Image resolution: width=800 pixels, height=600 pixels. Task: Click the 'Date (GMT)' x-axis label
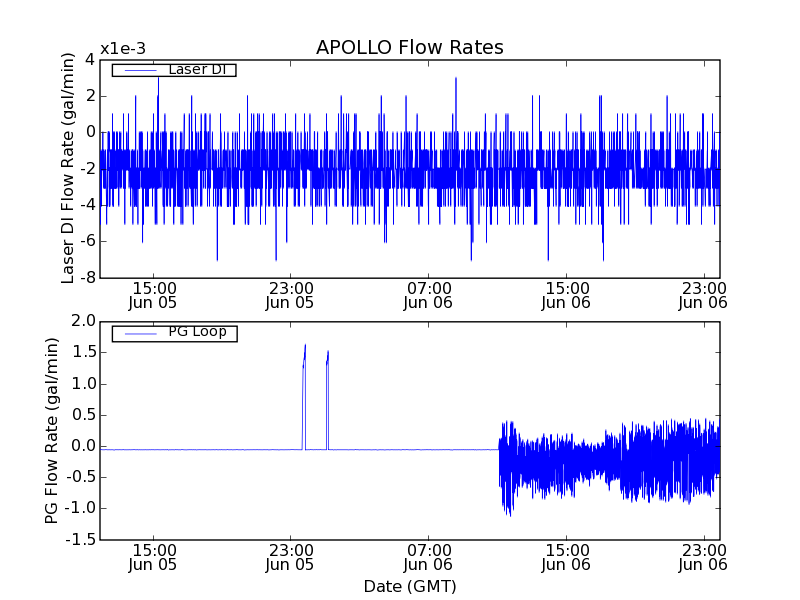tap(410, 586)
